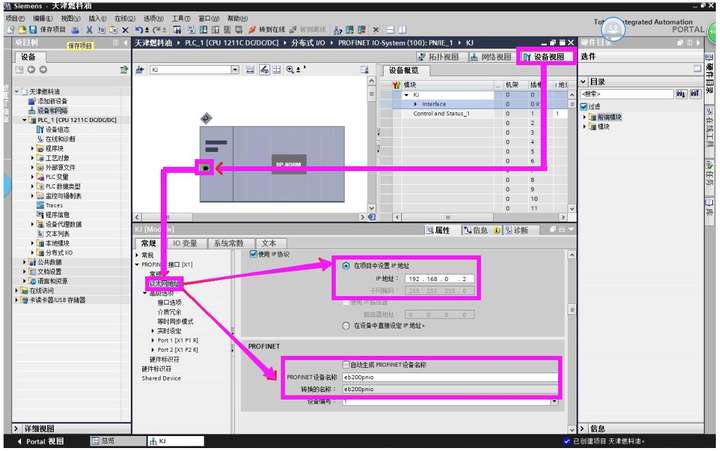
Task: Click the back arrow in the project tree toolbar
Action: pyautogui.click(x=31, y=70)
